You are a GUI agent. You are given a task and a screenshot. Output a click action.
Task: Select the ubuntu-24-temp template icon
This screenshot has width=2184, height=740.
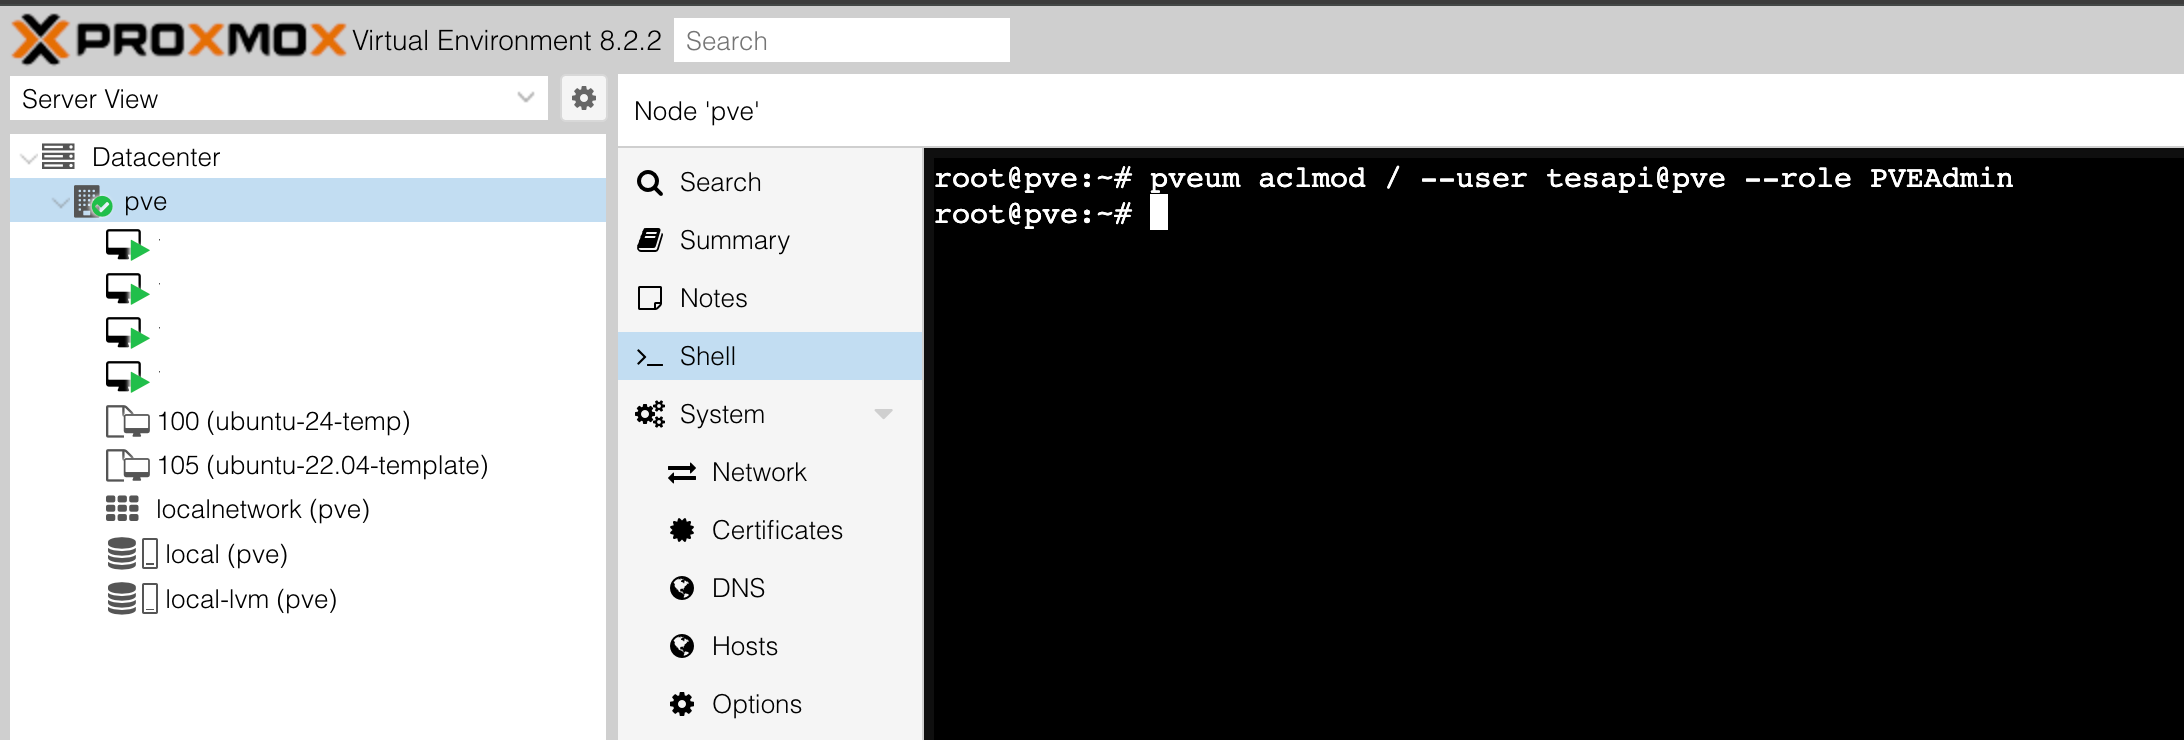pos(127,422)
